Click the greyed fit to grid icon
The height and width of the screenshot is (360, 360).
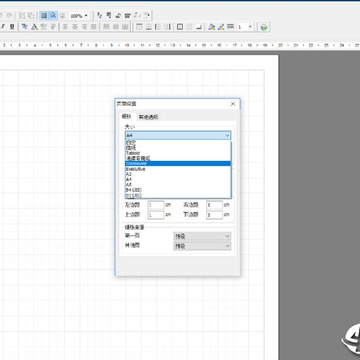coord(62,16)
